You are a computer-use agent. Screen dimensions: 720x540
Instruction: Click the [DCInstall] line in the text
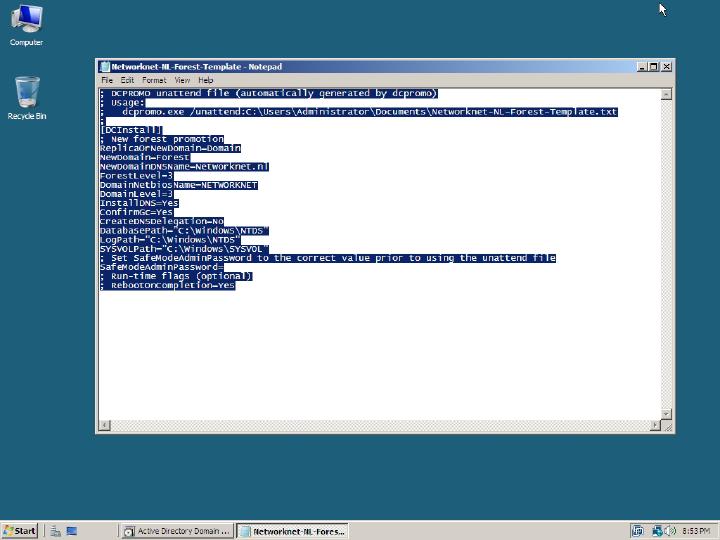131,130
